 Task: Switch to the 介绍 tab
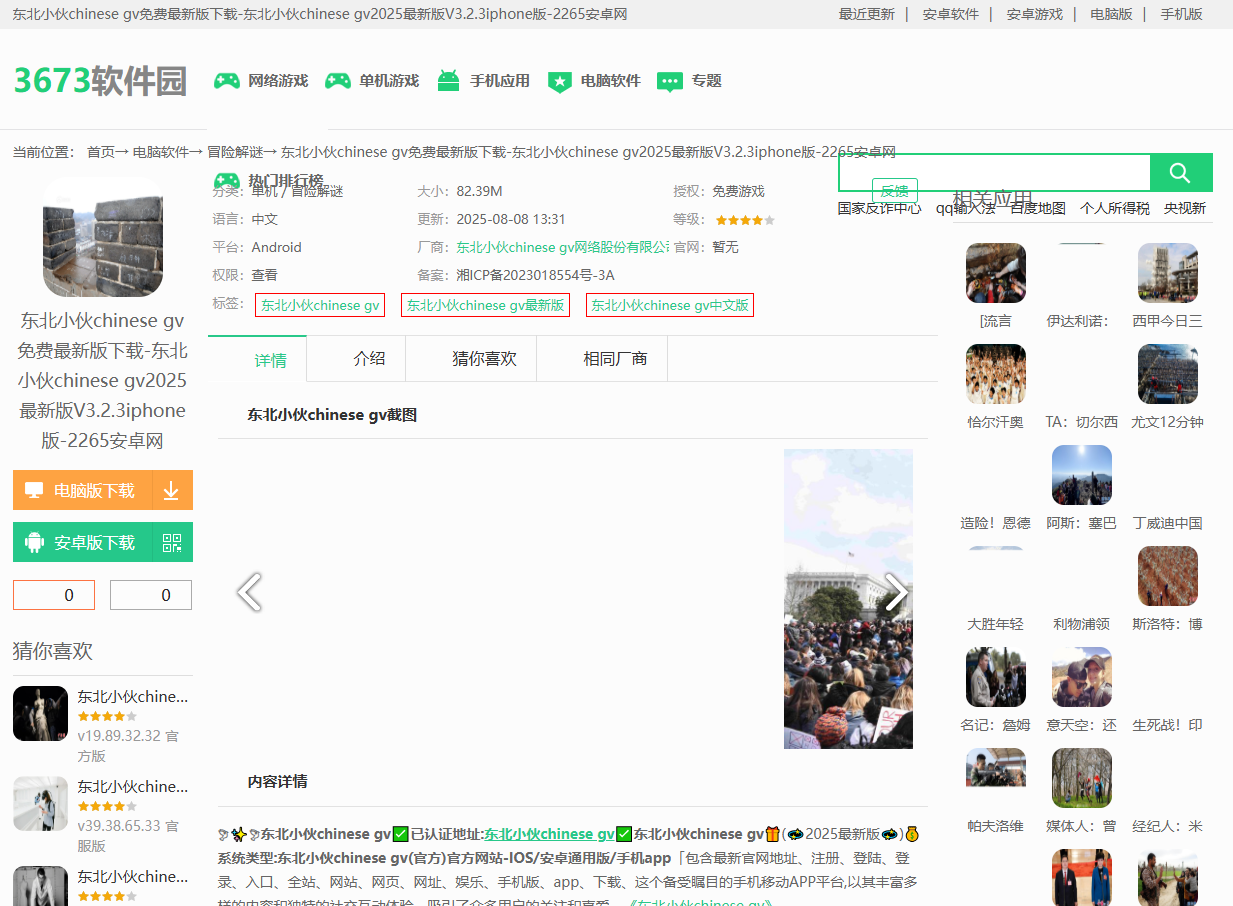369,359
